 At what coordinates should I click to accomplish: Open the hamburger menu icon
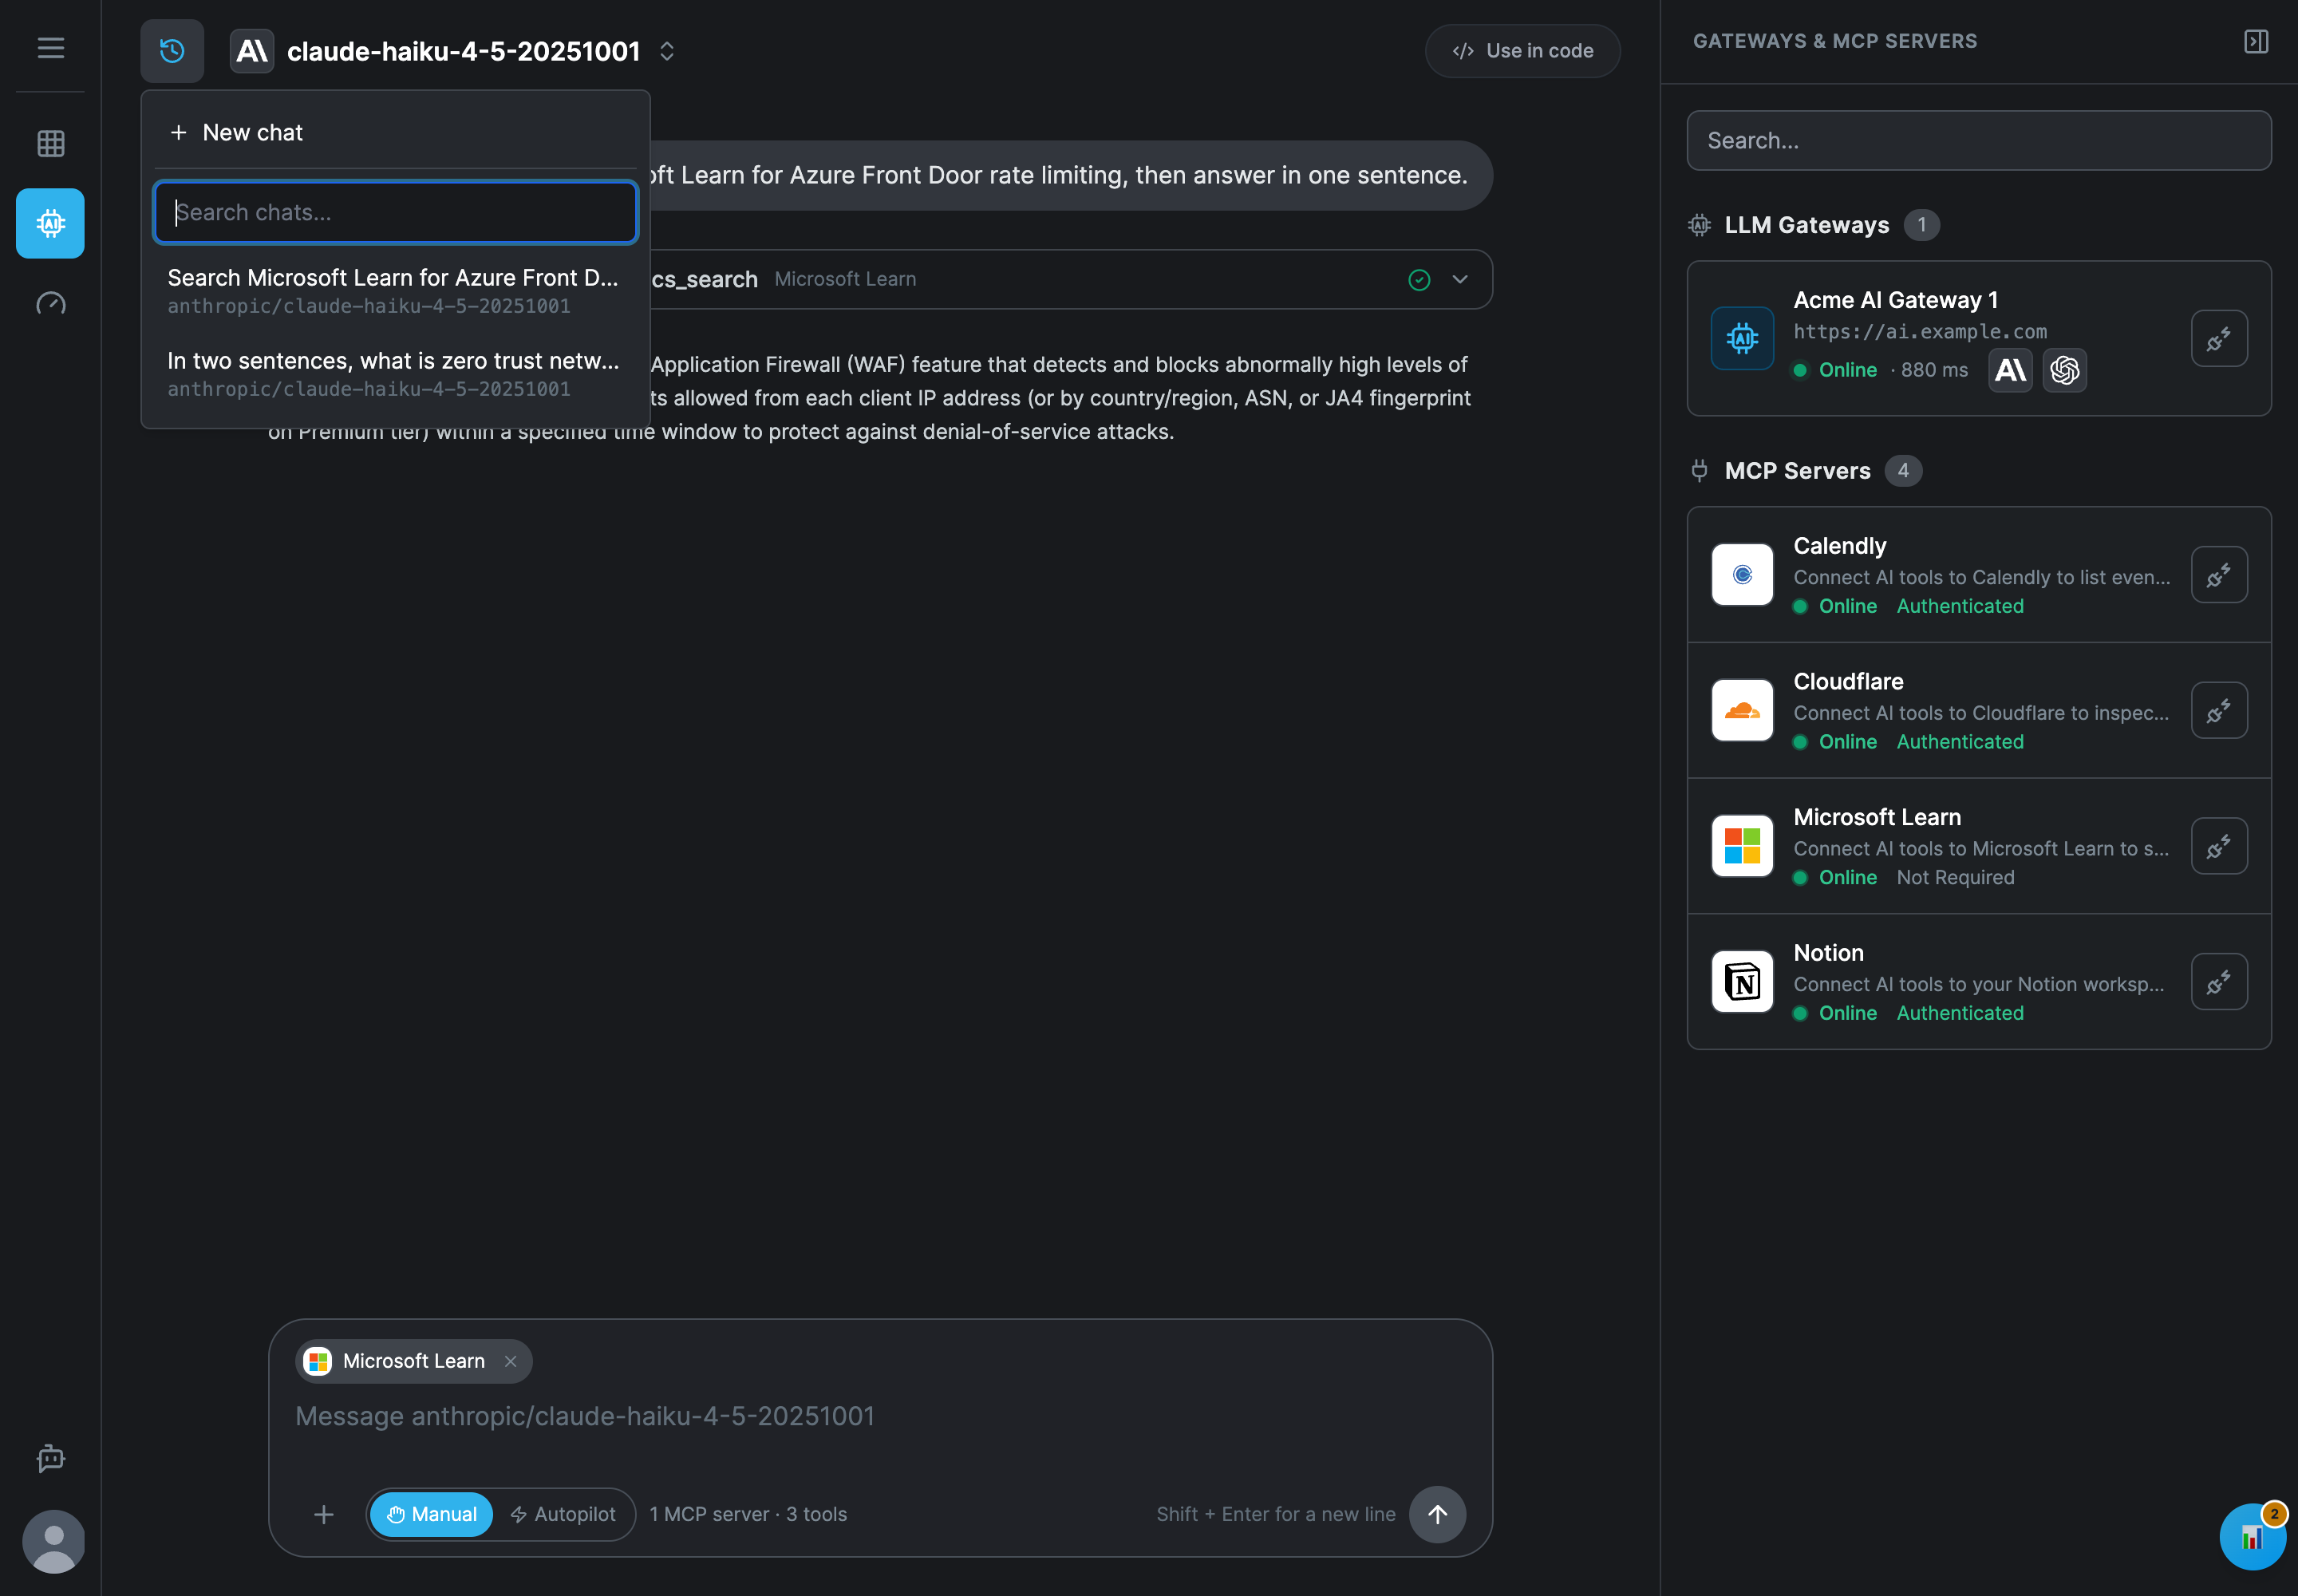[x=50, y=48]
